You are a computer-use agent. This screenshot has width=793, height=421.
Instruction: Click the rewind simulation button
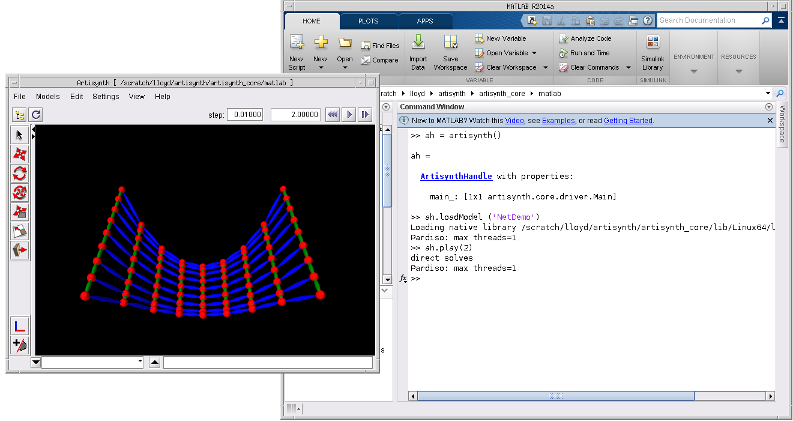tap(332, 115)
